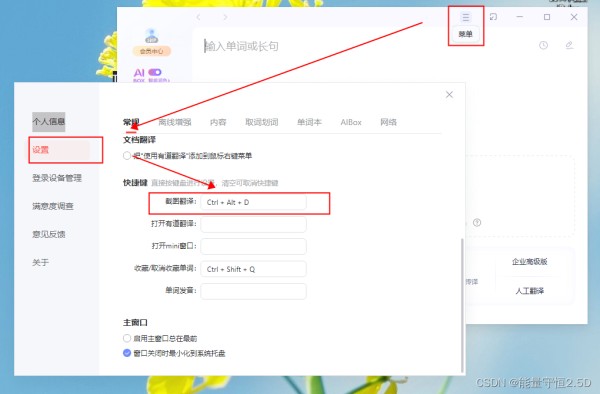Open 企业高级版 link in main window
Image resolution: width=600 pixels, height=394 pixels.
(530, 262)
